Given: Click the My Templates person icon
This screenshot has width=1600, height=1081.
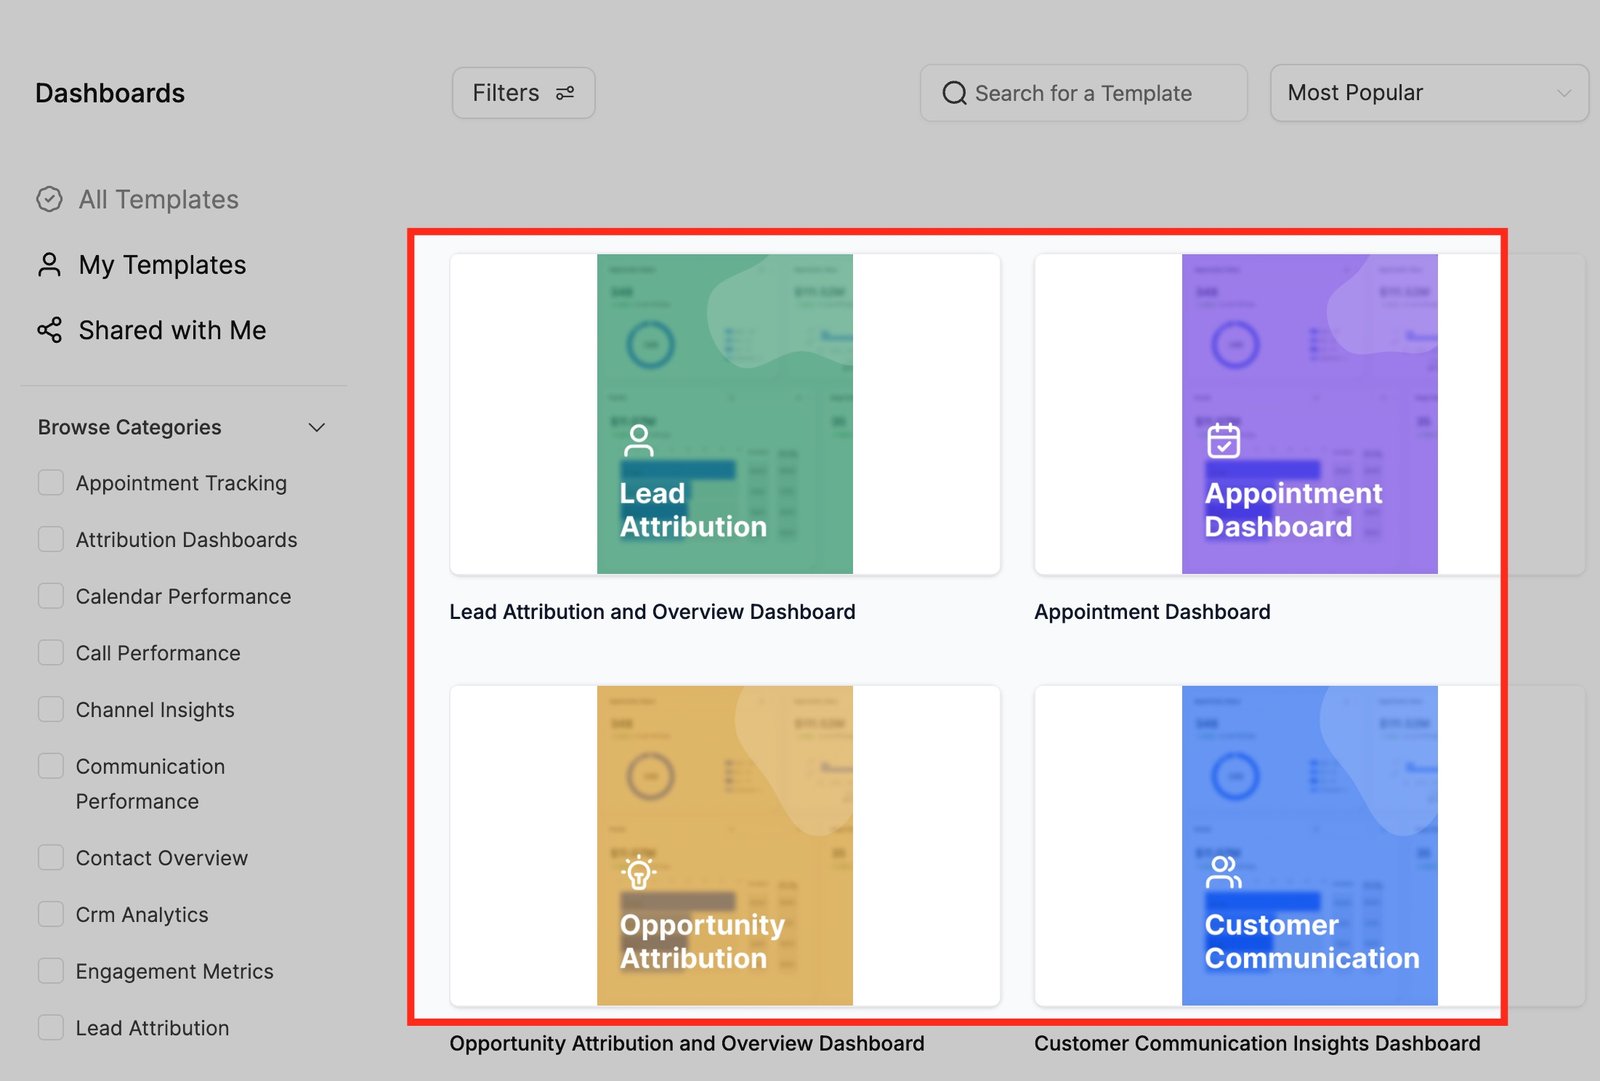Looking at the screenshot, I should click(x=49, y=265).
